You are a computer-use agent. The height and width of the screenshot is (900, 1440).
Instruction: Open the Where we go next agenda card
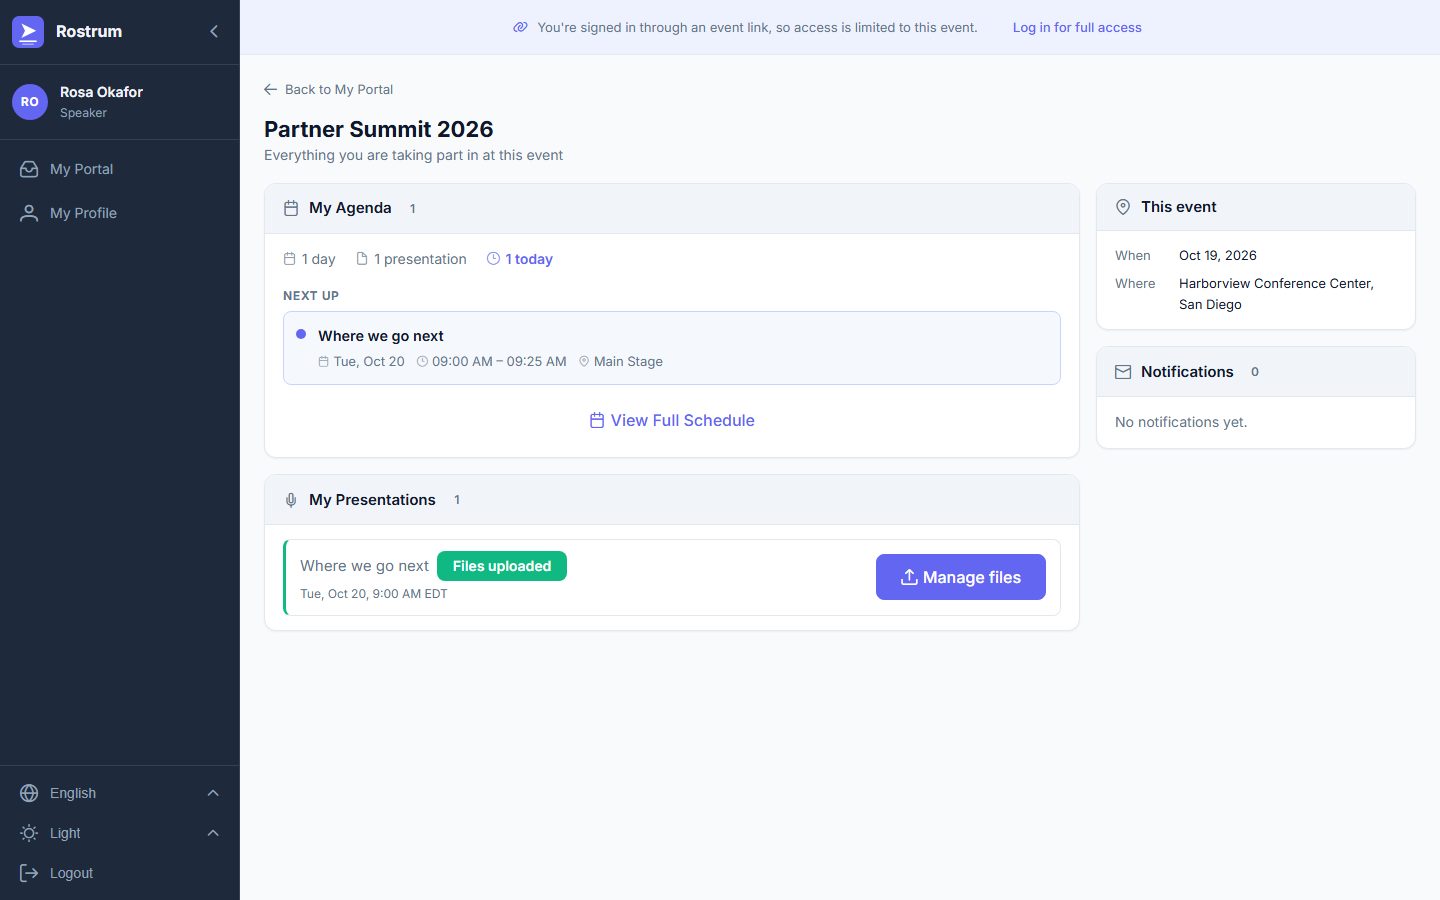tap(672, 348)
